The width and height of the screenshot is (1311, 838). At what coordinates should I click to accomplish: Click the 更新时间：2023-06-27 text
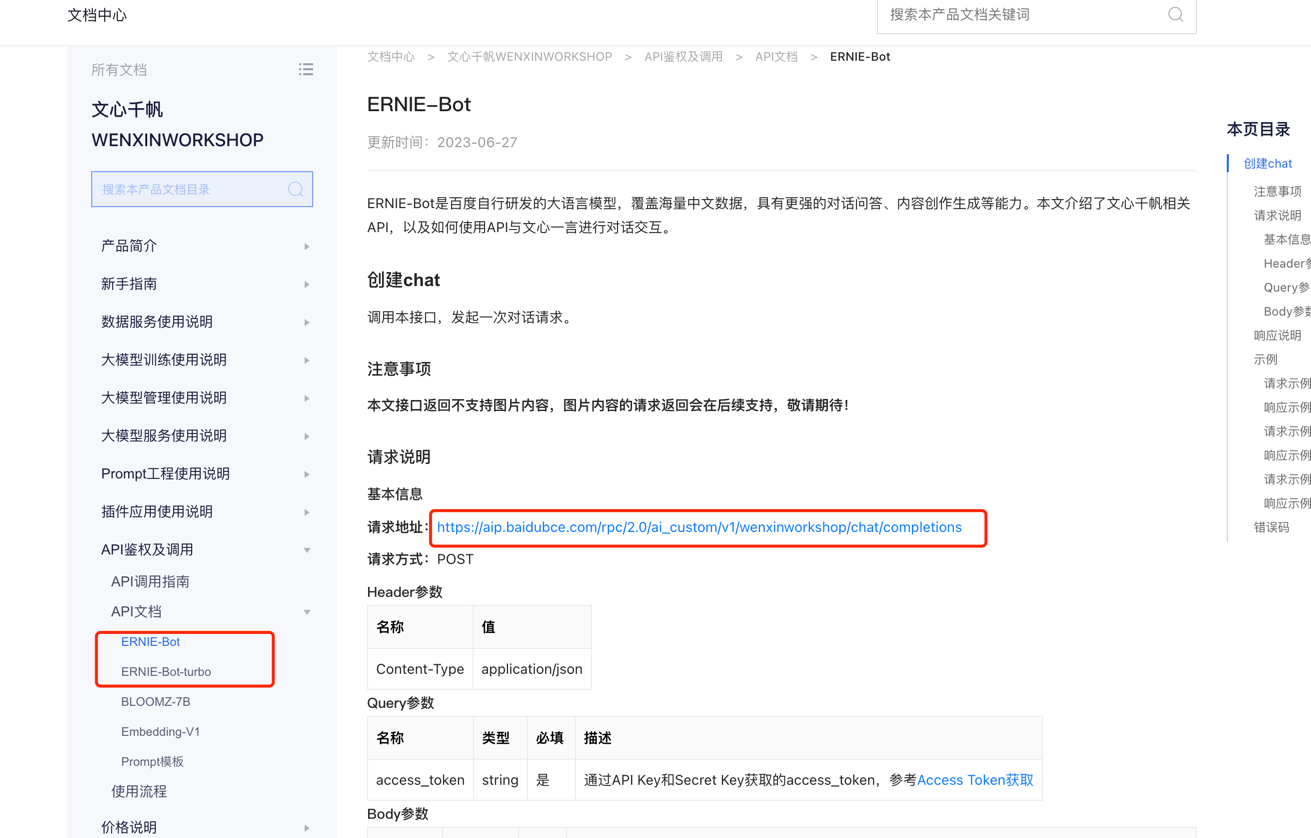coord(442,143)
